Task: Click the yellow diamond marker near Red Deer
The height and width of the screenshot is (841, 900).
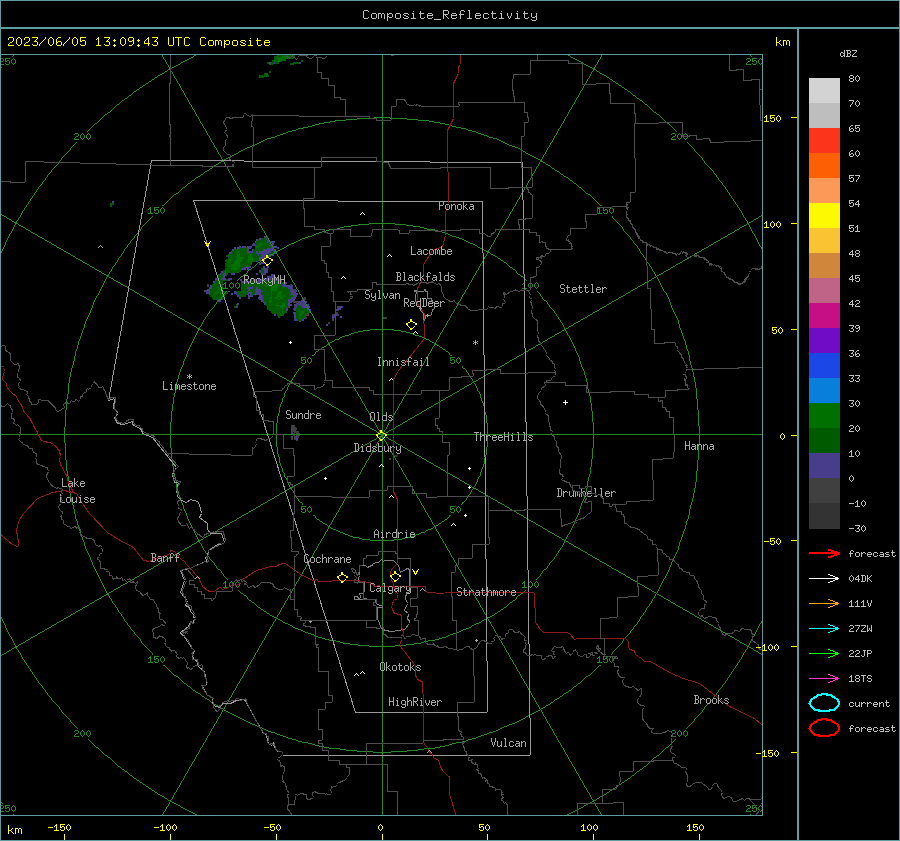Action: [412, 325]
